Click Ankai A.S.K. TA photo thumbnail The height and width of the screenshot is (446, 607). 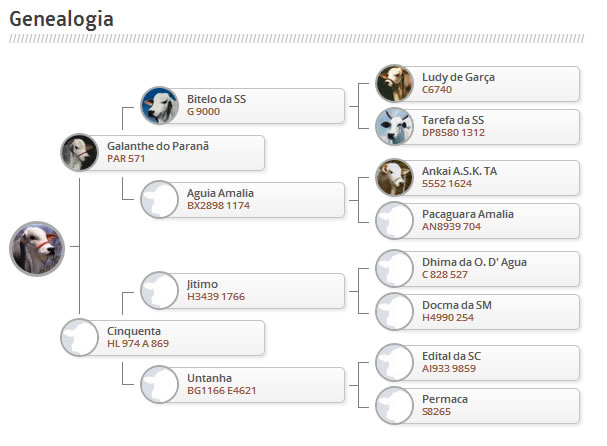click(395, 178)
